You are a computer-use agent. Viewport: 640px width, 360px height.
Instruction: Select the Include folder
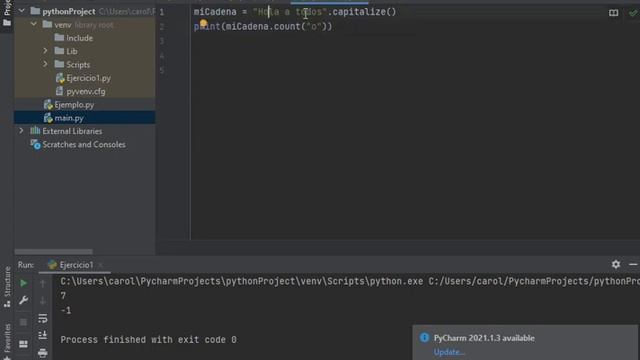(x=79, y=38)
